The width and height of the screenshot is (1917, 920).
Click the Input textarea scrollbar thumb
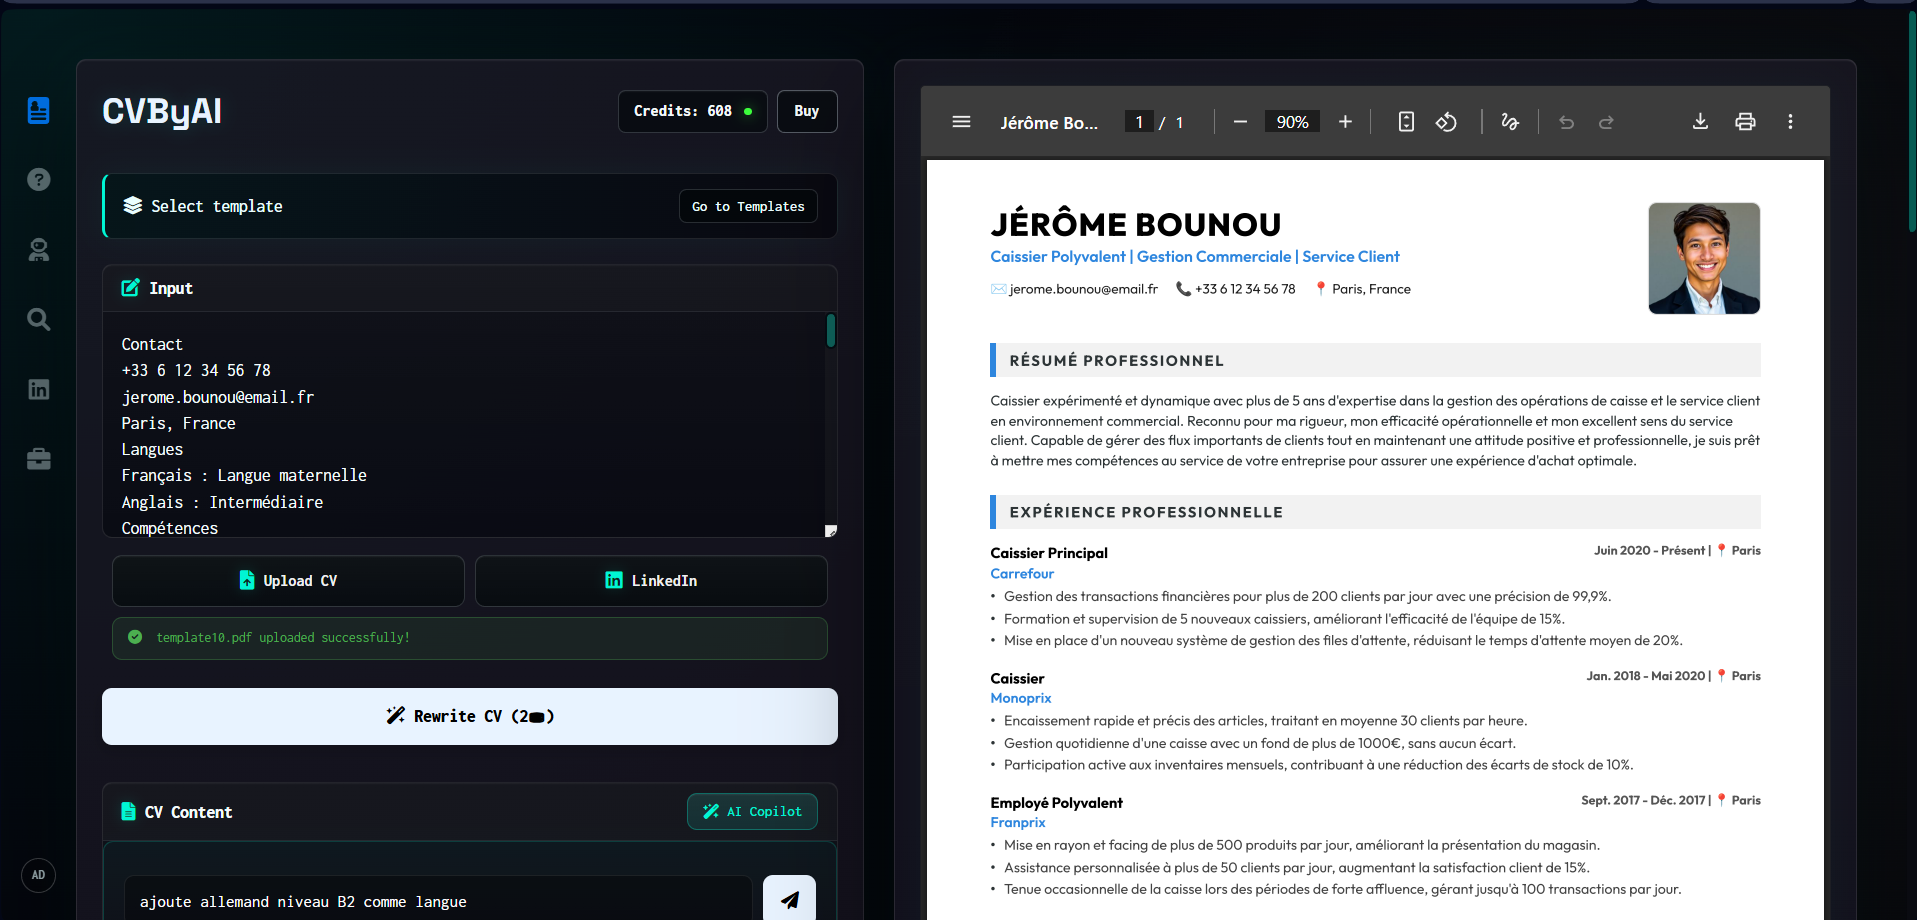[x=830, y=330]
